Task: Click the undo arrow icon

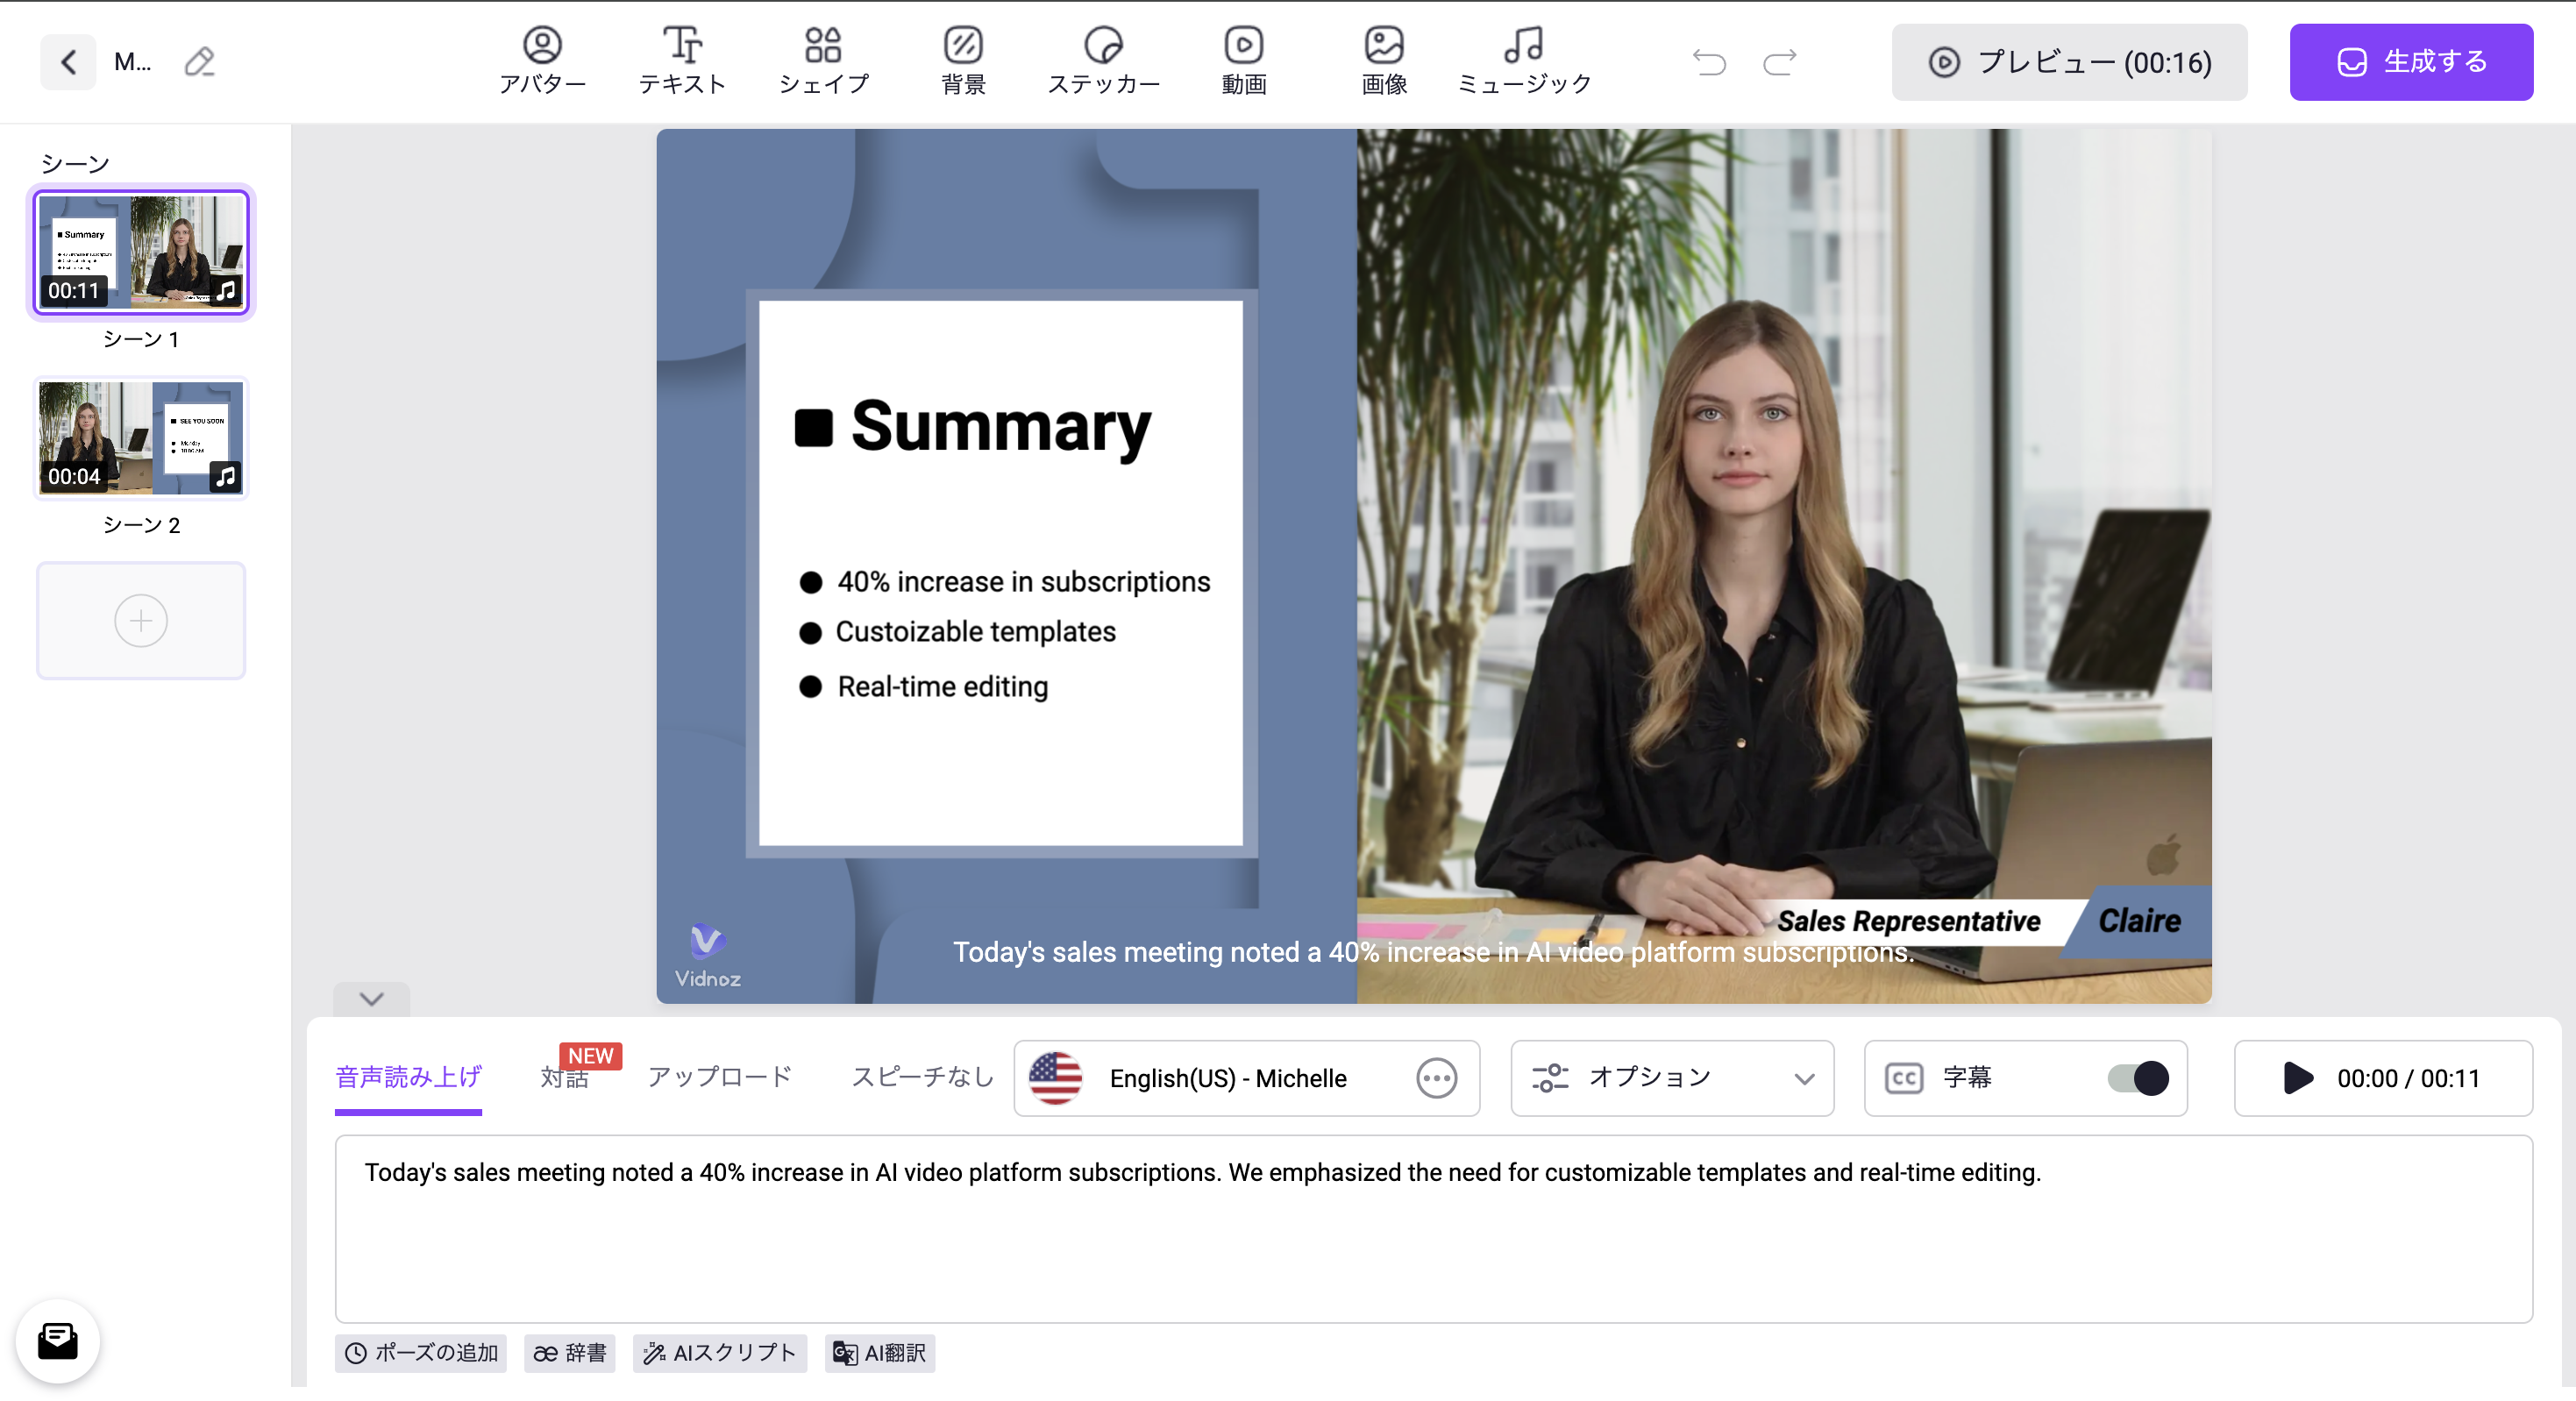Action: coord(1709,62)
